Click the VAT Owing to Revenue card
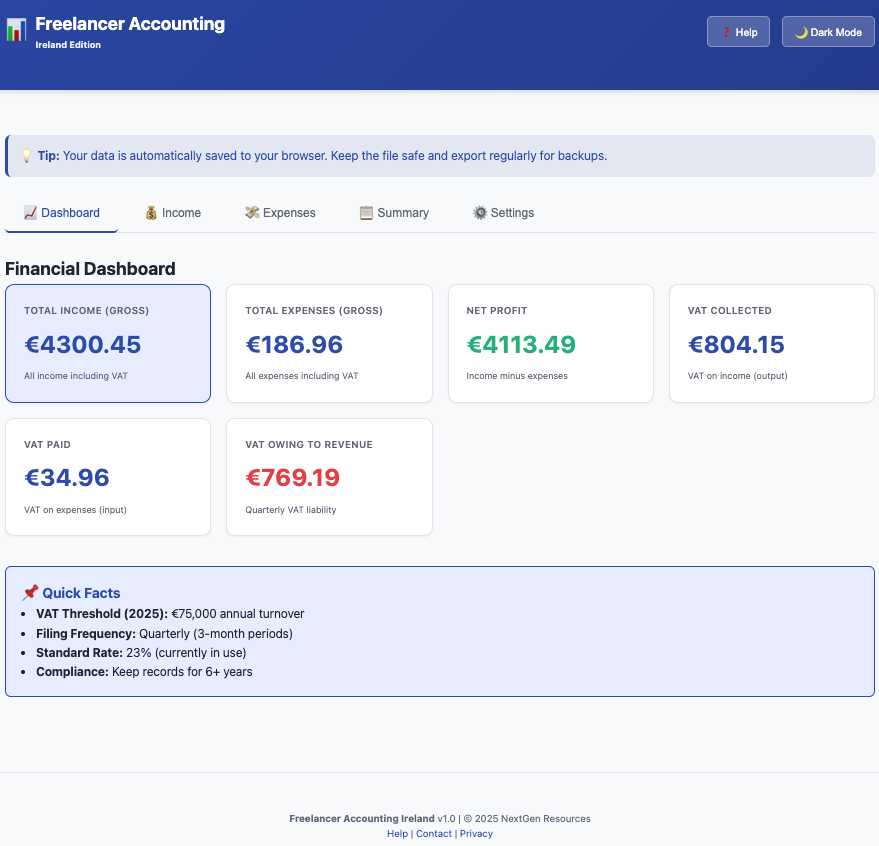Screen dimensions: 879x846 coord(330,477)
